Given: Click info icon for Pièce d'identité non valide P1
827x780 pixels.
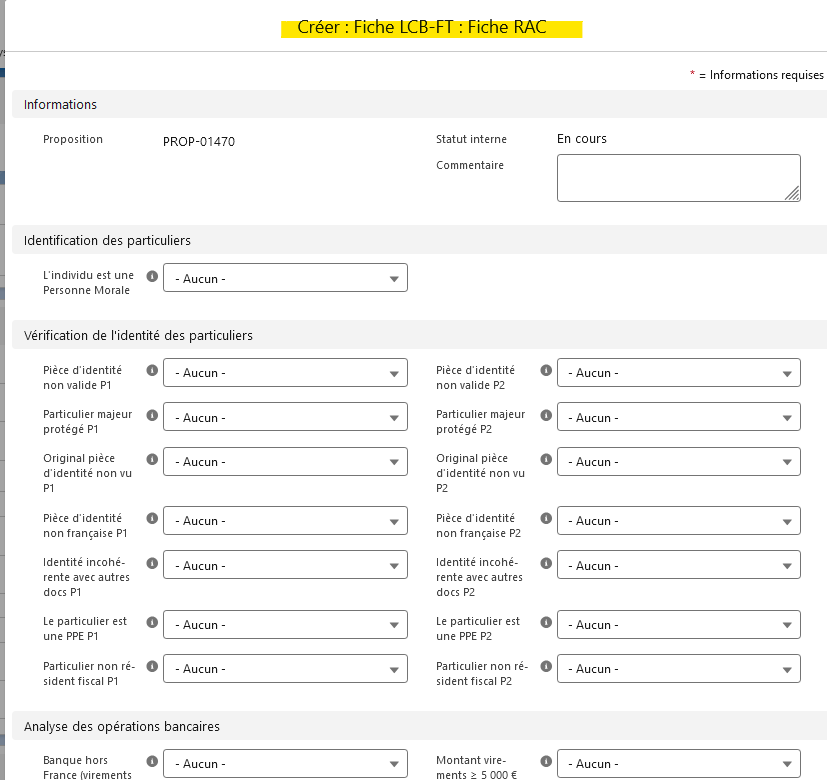Looking at the screenshot, I should (153, 370).
